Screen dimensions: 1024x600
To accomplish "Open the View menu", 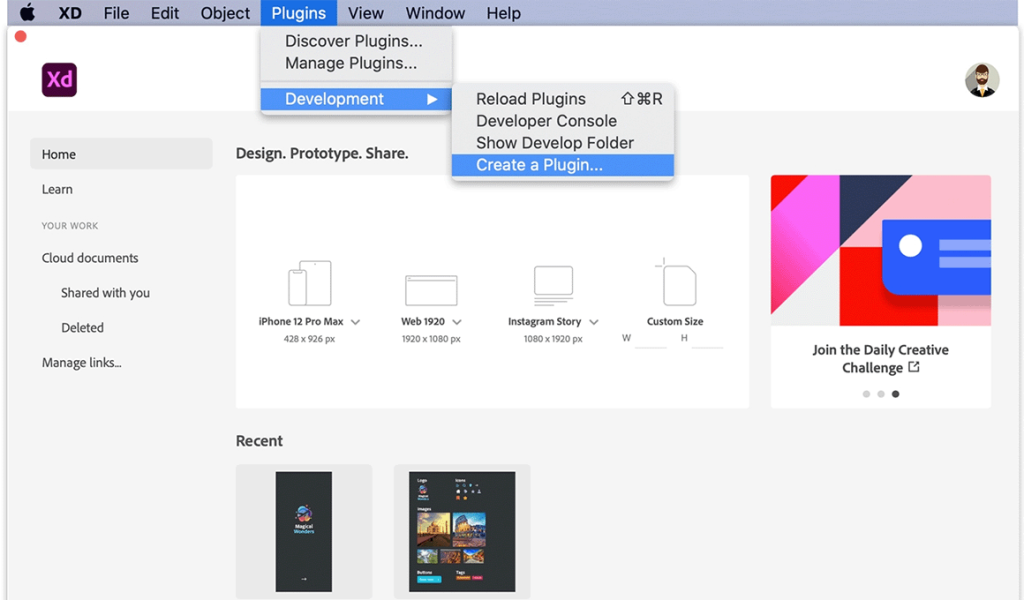I will [x=366, y=13].
